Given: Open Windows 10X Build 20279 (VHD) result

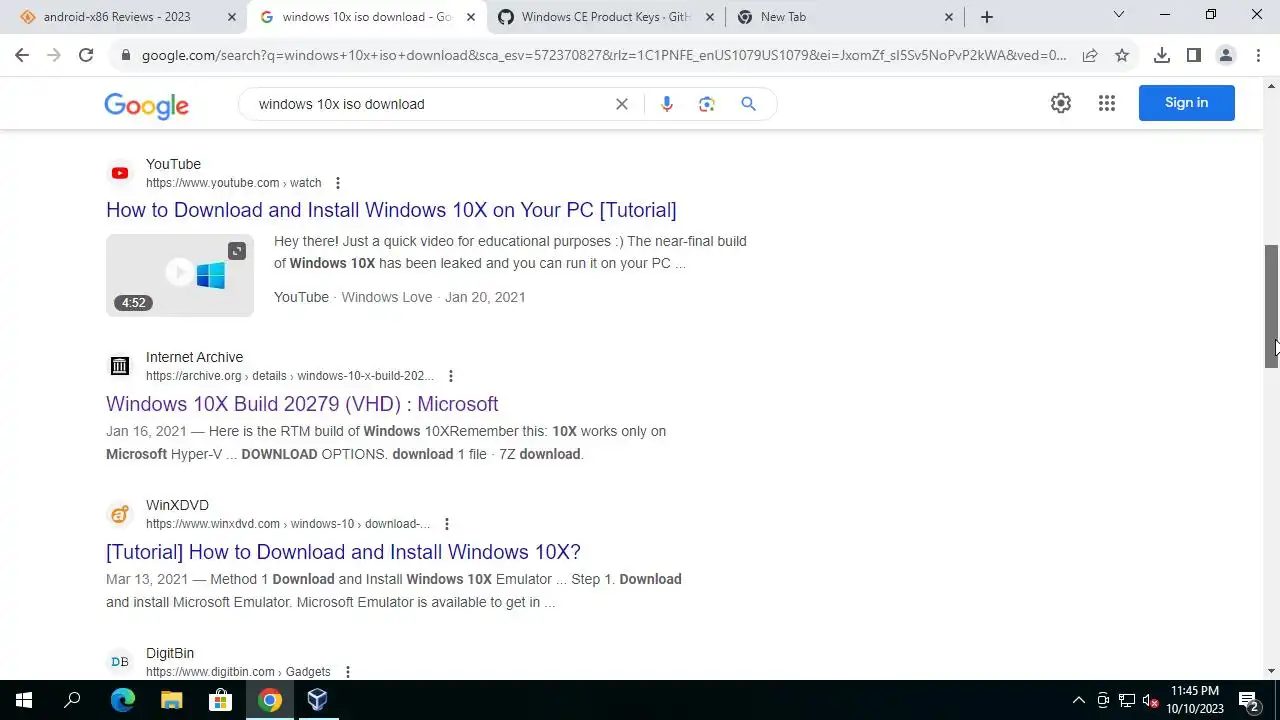Looking at the screenshot, I should [x=302, y=404].
